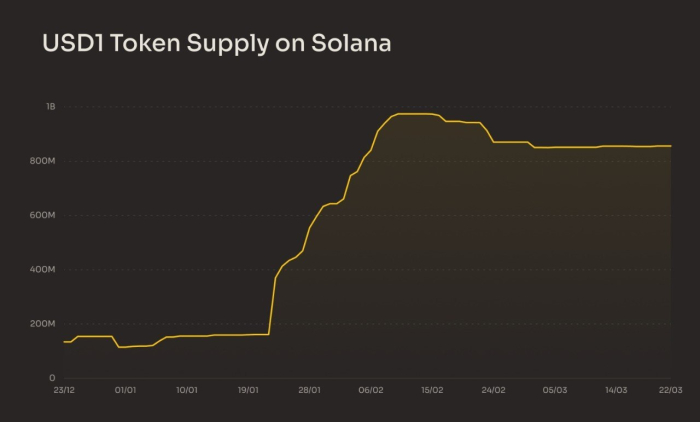Select the 23/12 date on the x-axis
This screenshot has height=422, width=700.
tap(64, 390)
